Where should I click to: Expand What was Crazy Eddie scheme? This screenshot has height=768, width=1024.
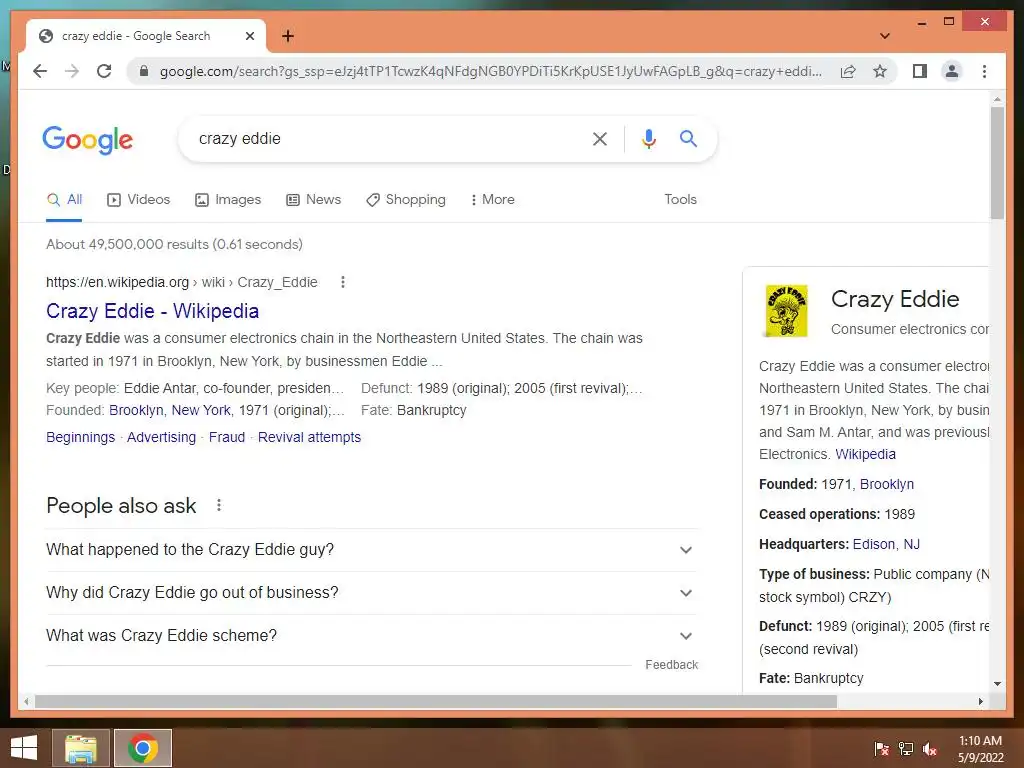(371, 636)
